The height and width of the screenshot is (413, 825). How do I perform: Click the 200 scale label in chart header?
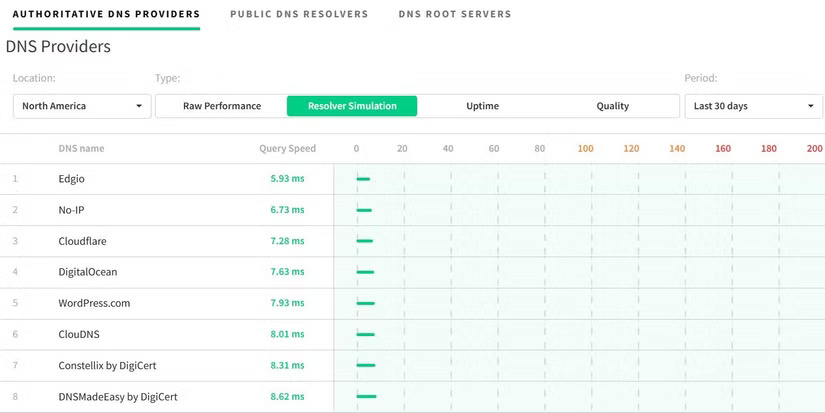click(814, 148)
